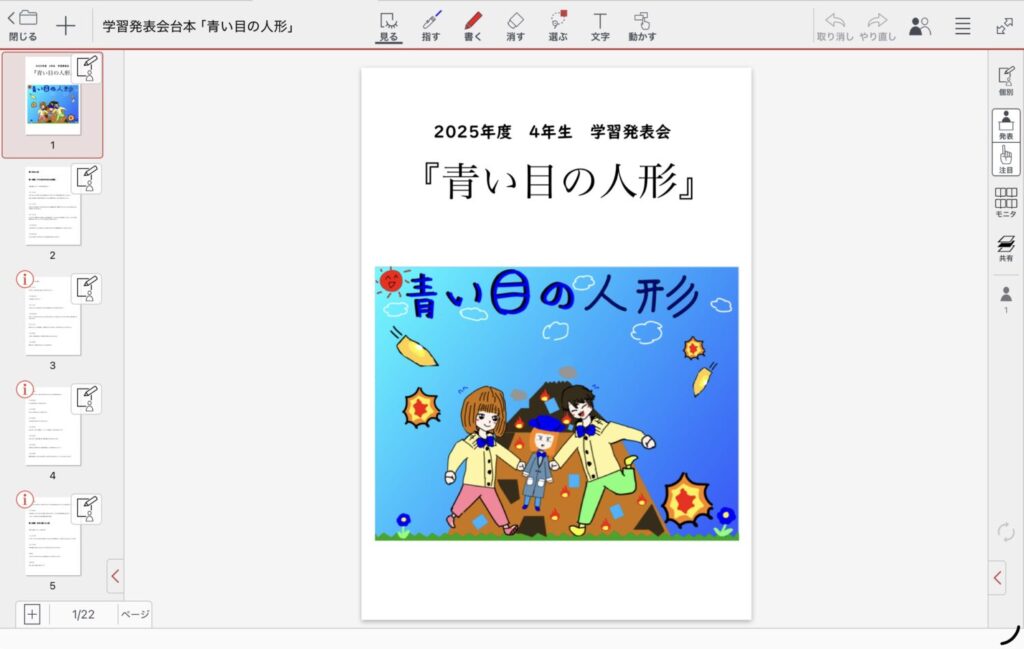Choose the 文字 text tool
This screenshot has height=649, width=1024.
(x=600, y=26)
